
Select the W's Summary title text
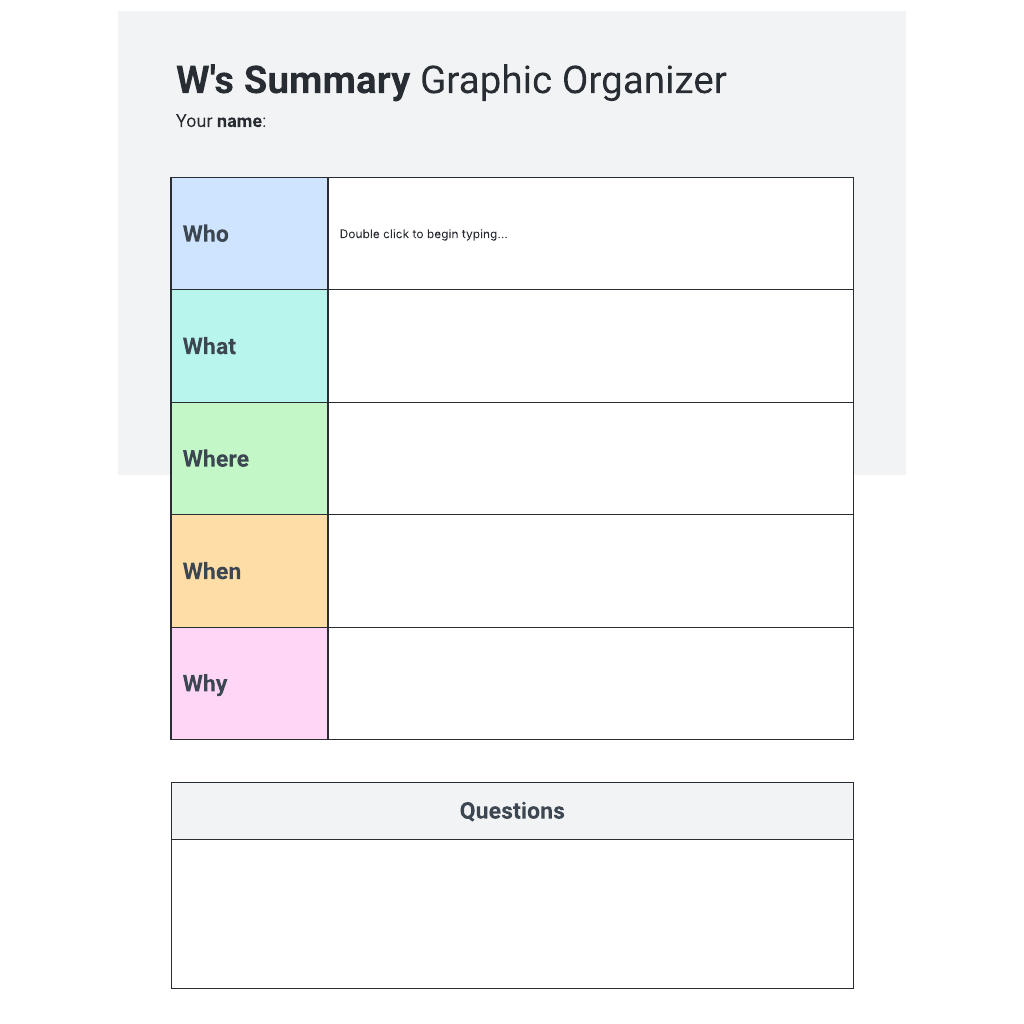(x=293, y=81)
